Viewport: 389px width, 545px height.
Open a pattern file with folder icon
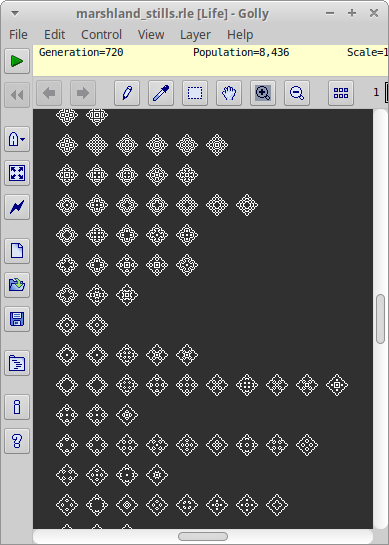tap(17, 285)
